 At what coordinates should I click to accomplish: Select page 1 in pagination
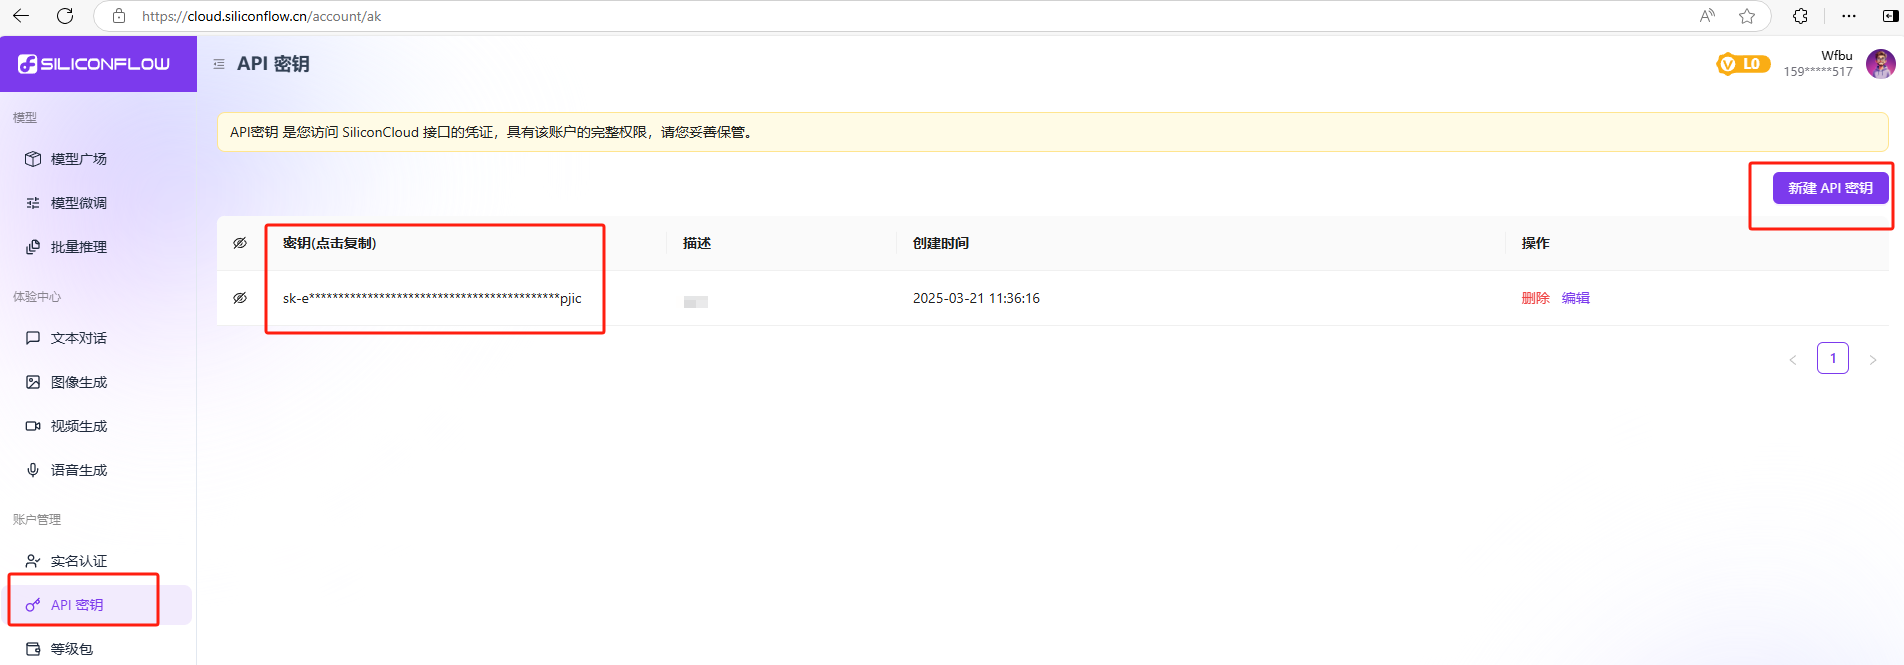tap(1832, 358)
